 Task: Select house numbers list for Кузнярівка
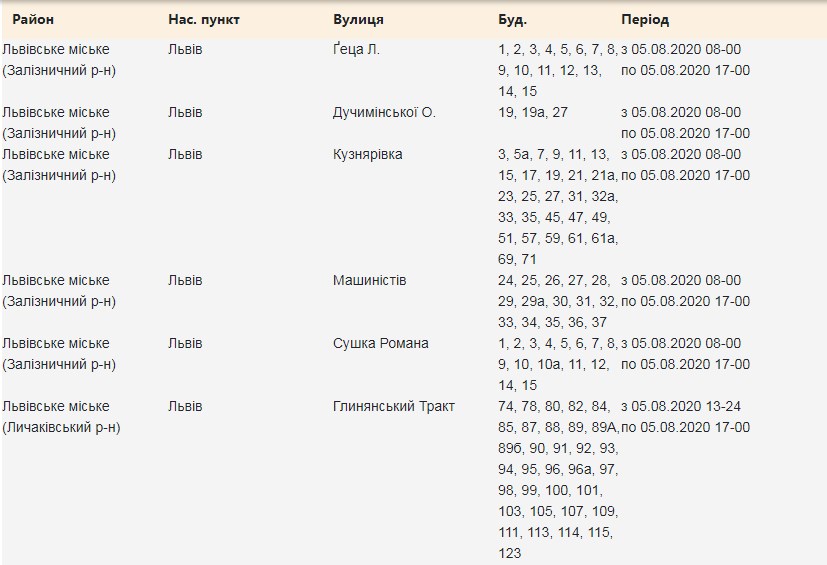coord(556,206)
